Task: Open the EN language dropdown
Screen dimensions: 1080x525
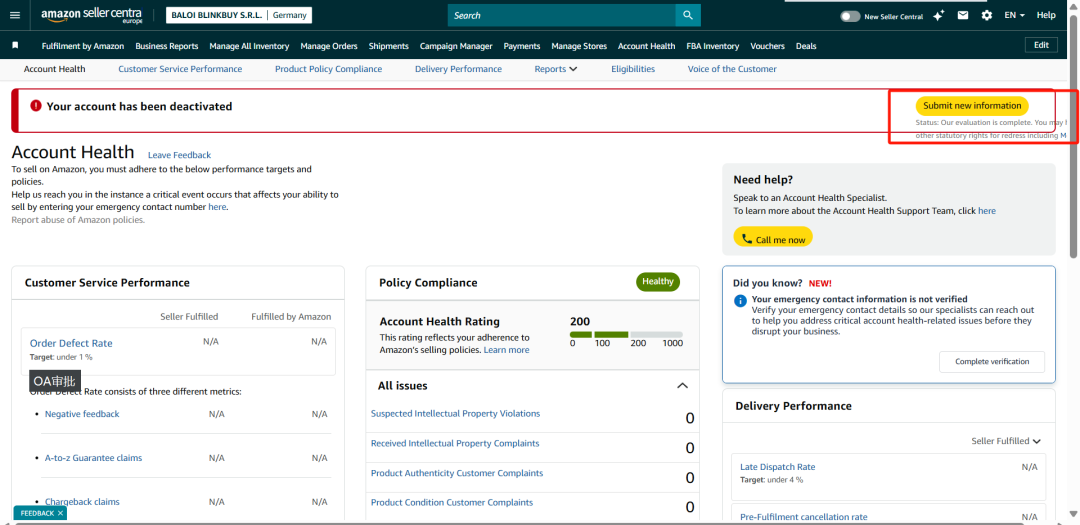Action: click(x=1014, y=15)
